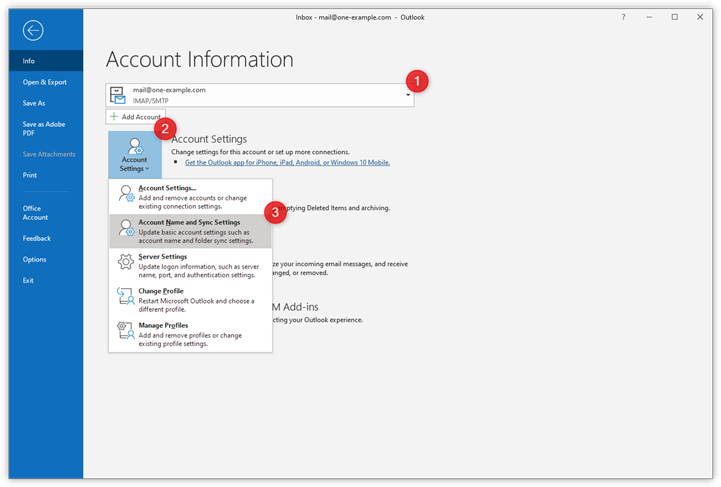Image resolution: width=721 pixels, height=487 pixels.
Task: Open the Print page
Action: [x=46, y=175]
